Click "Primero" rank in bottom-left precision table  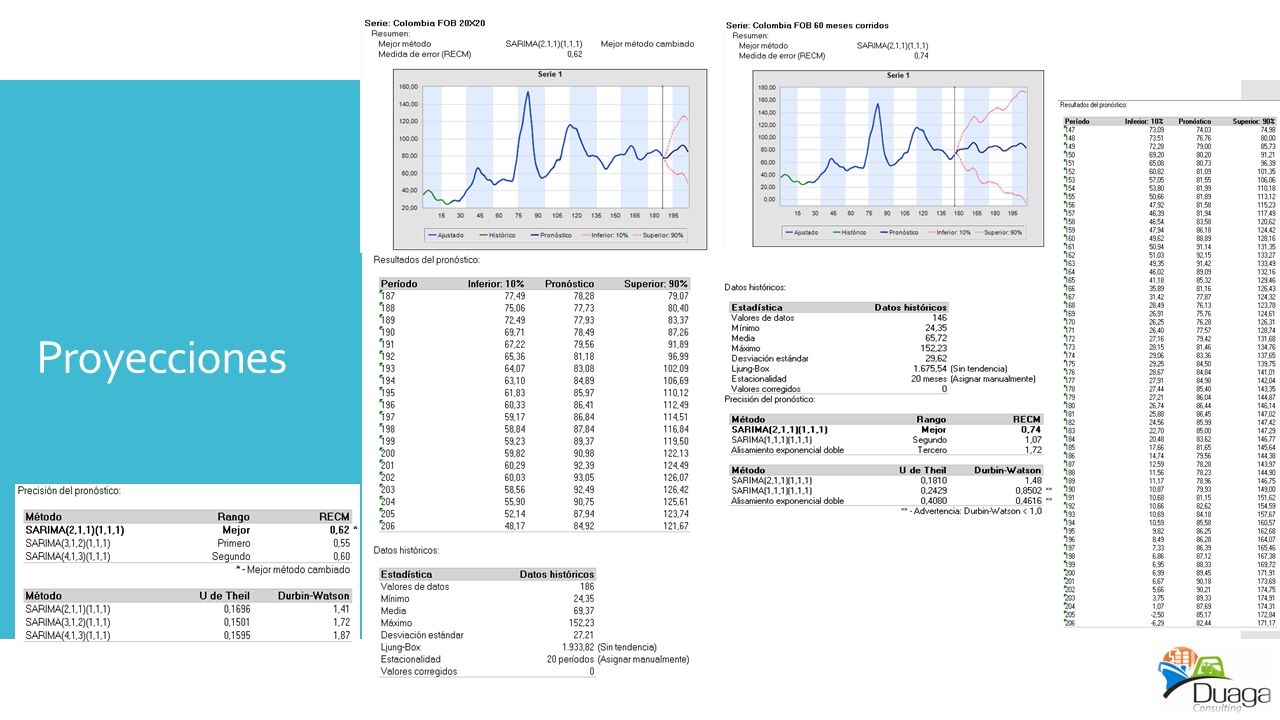tap(233, 543)
